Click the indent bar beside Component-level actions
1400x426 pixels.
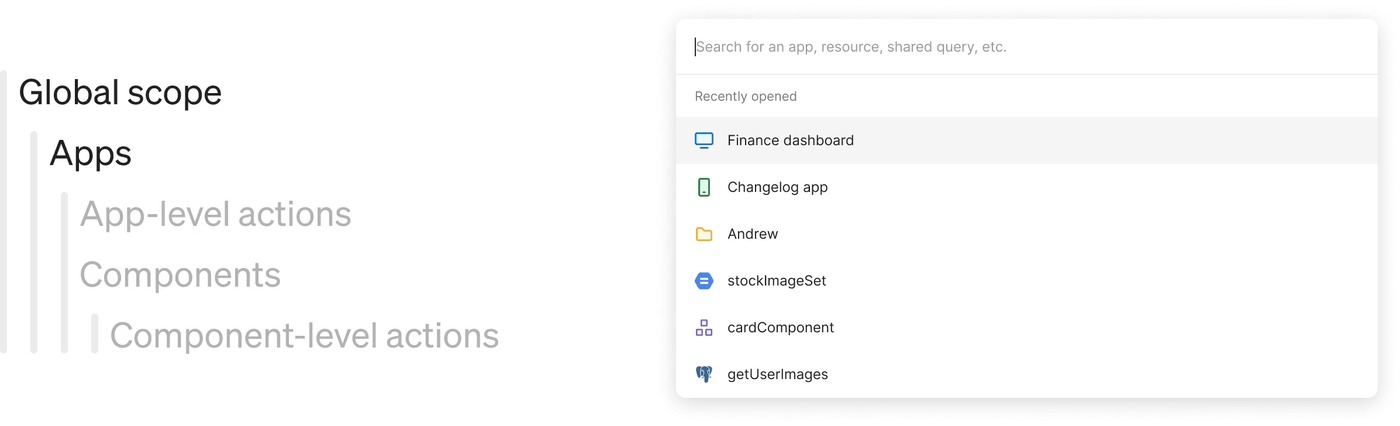click(95, 334)
